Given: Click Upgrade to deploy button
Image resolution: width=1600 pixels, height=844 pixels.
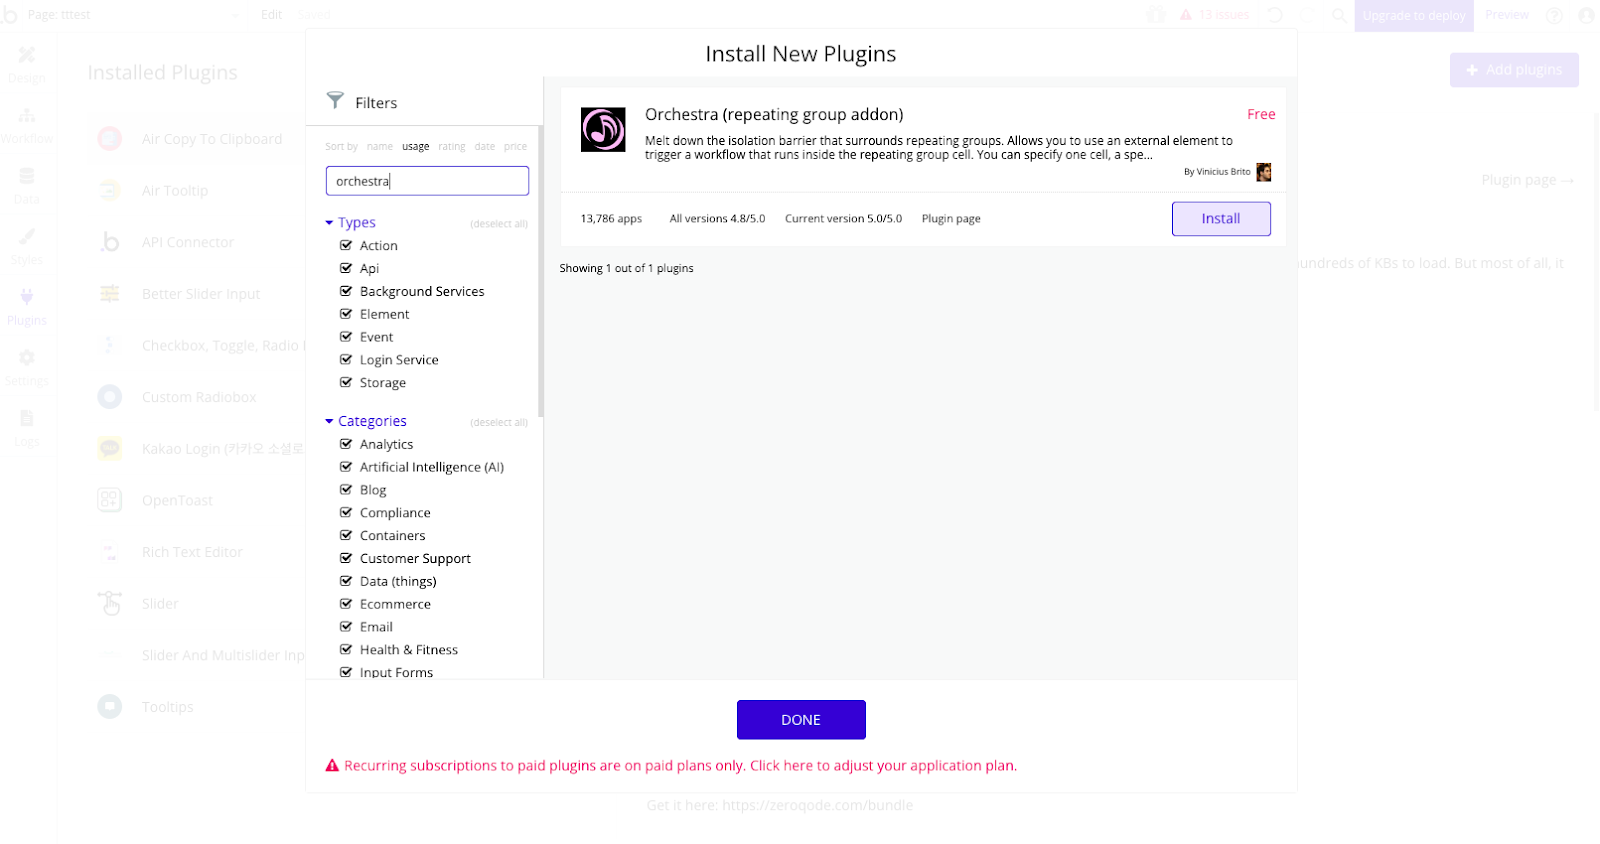Looking at the screenshot, I should pos(1414,16).
